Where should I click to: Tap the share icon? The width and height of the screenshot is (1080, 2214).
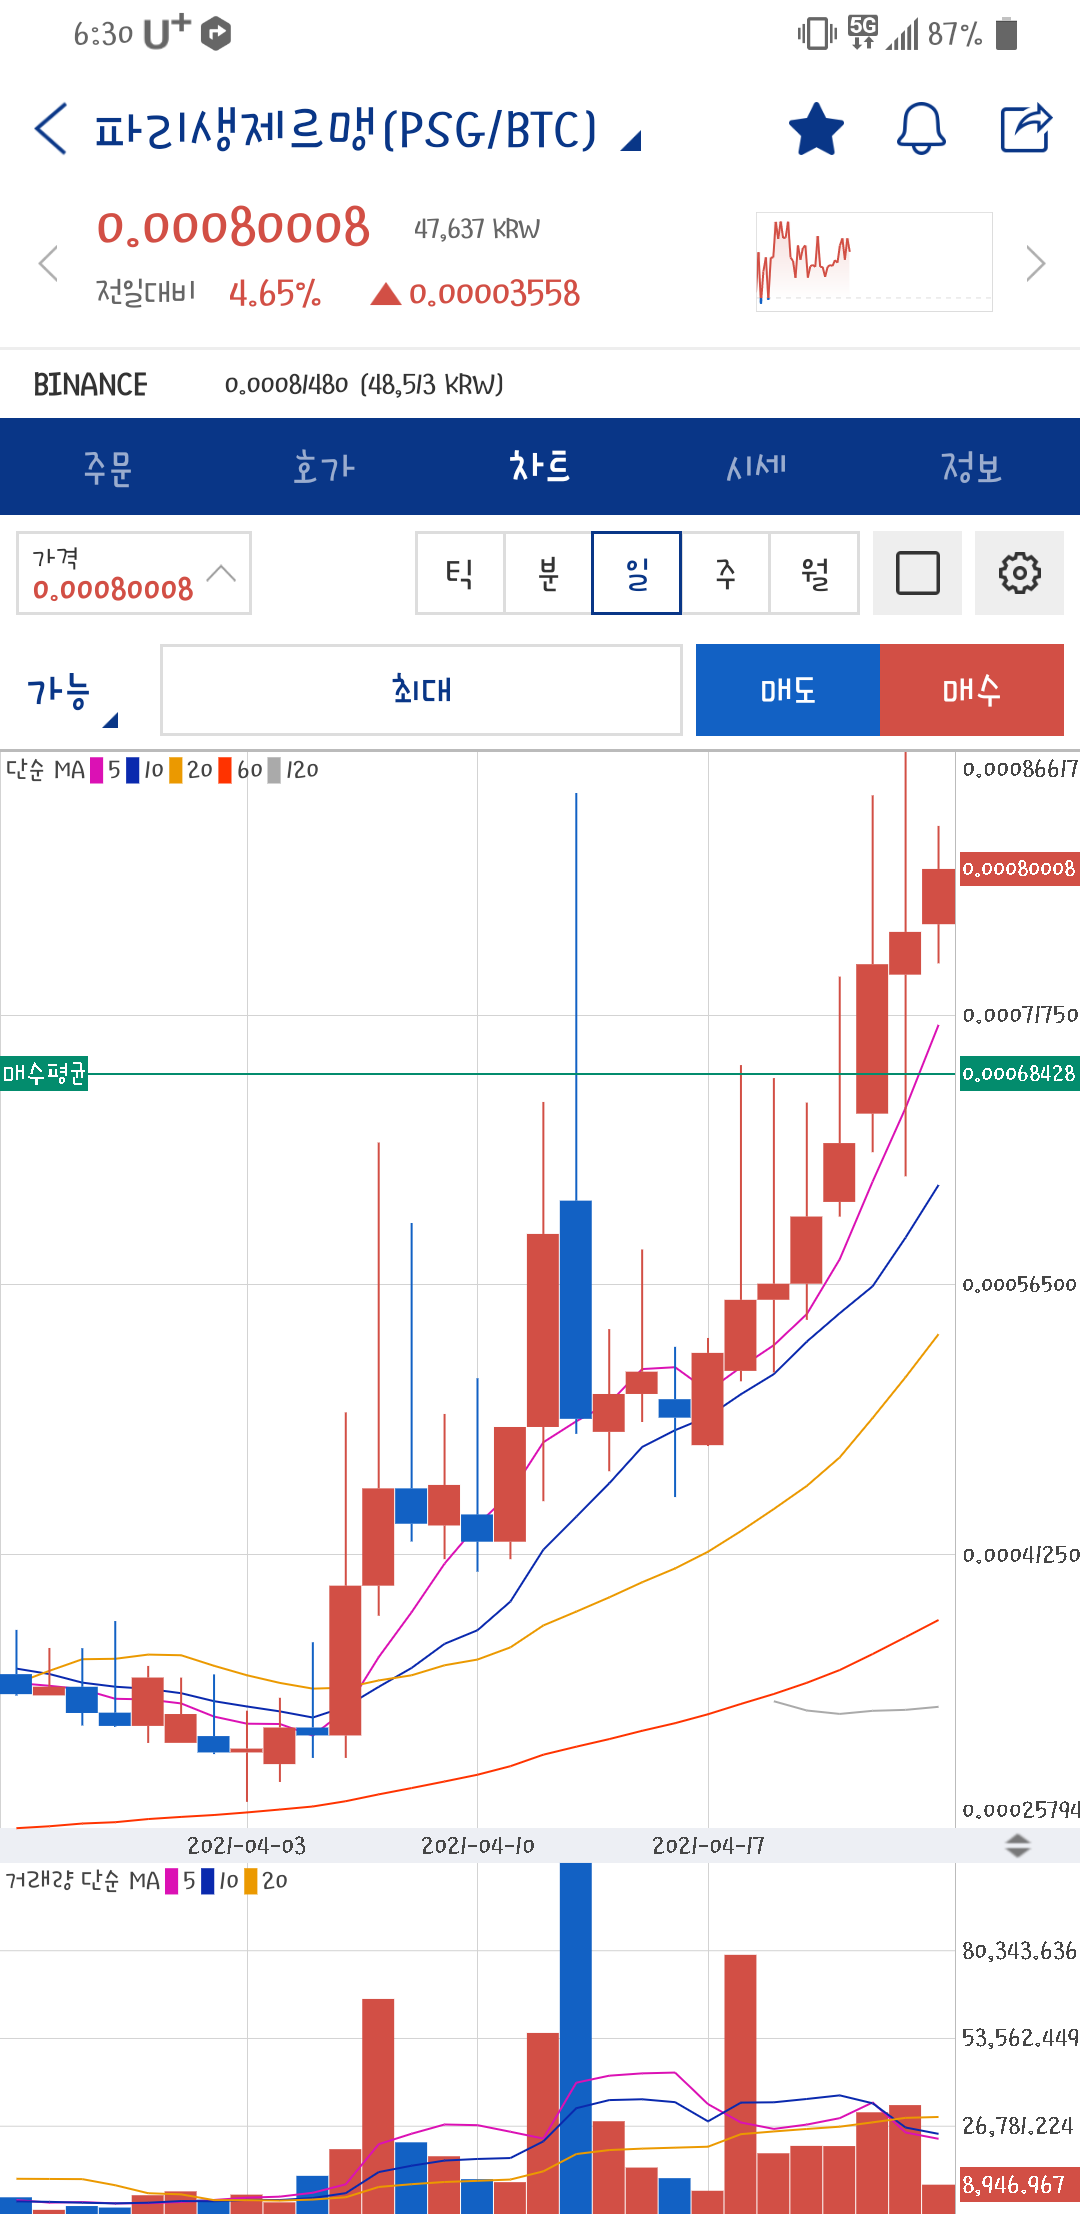tap(1027, 128)
